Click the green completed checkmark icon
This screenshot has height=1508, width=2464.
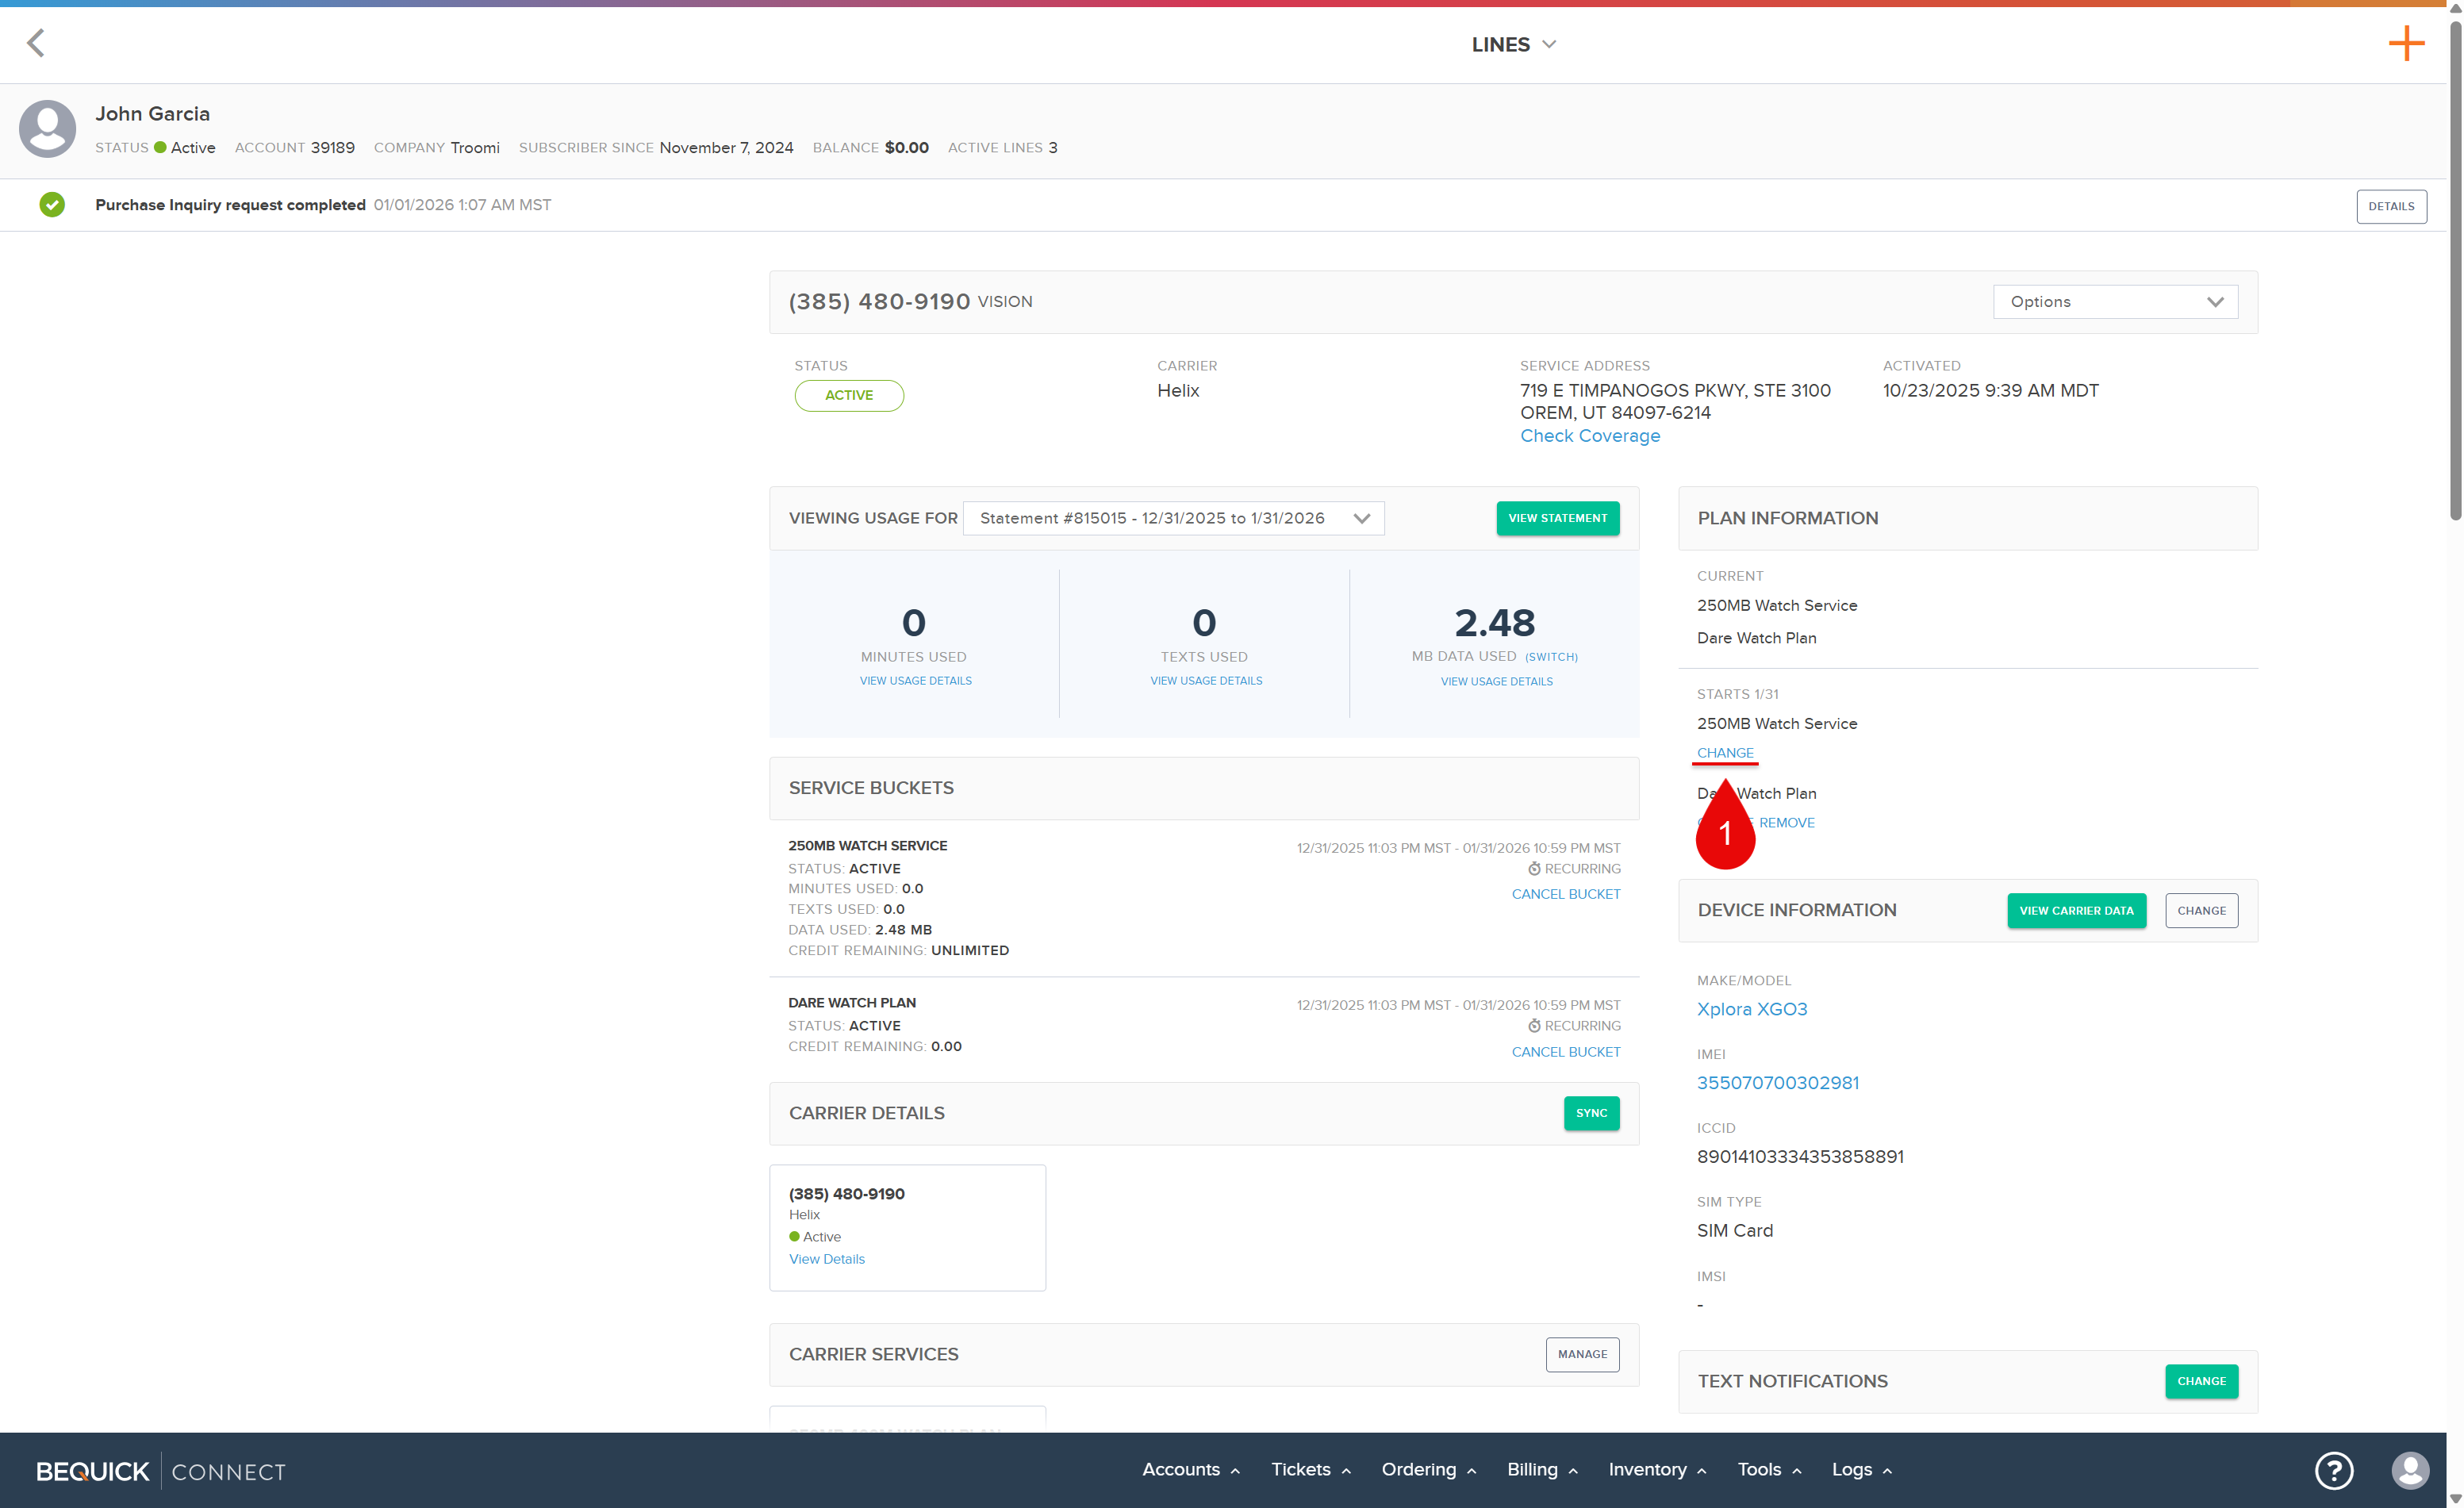[x=52, y=205]
